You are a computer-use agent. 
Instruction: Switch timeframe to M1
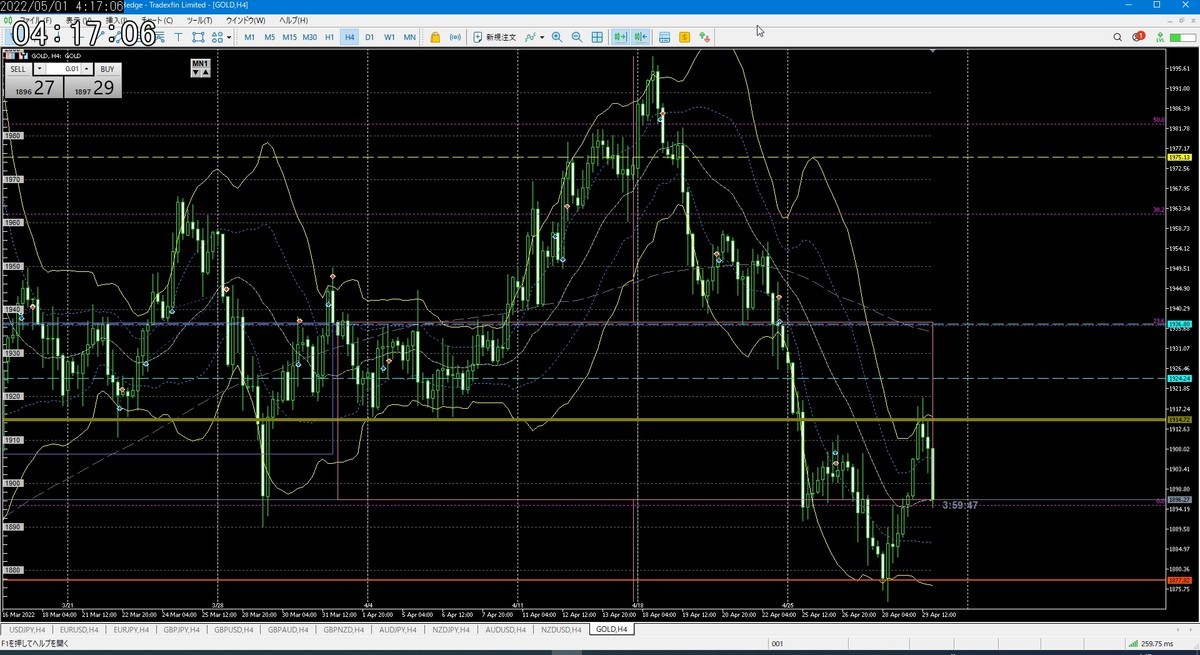pos(250,37)
